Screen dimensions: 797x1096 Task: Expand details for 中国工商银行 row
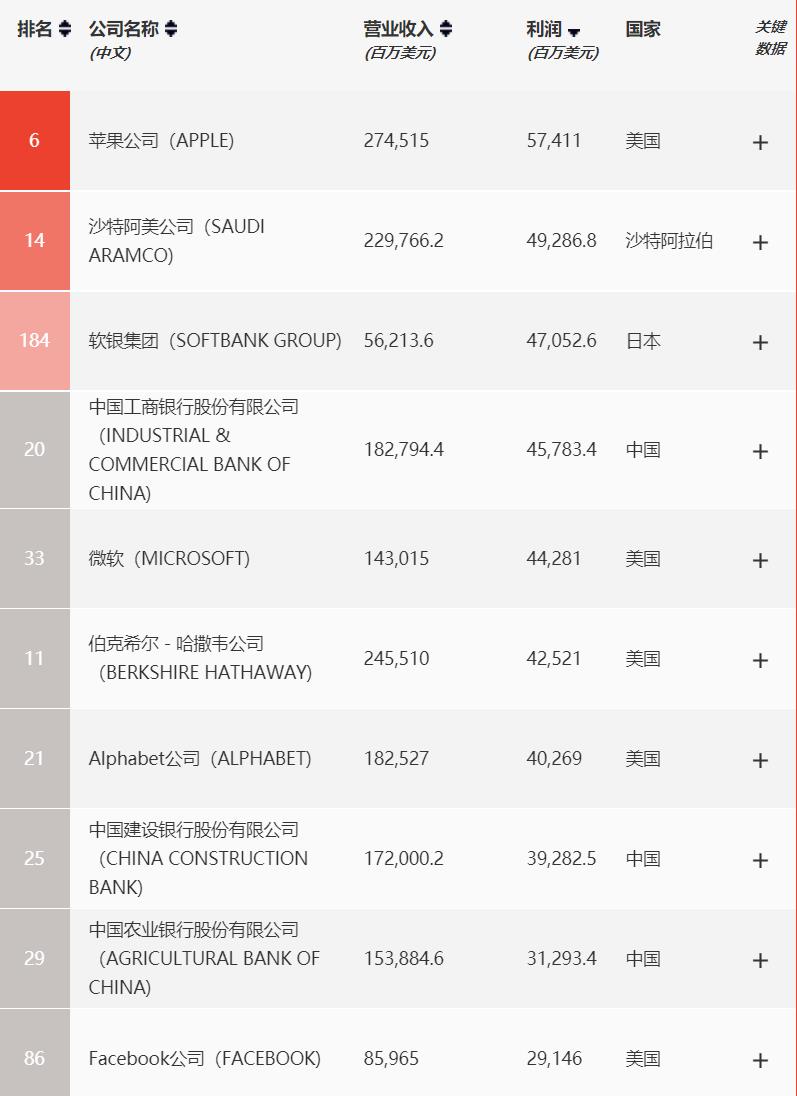[761, 449]
